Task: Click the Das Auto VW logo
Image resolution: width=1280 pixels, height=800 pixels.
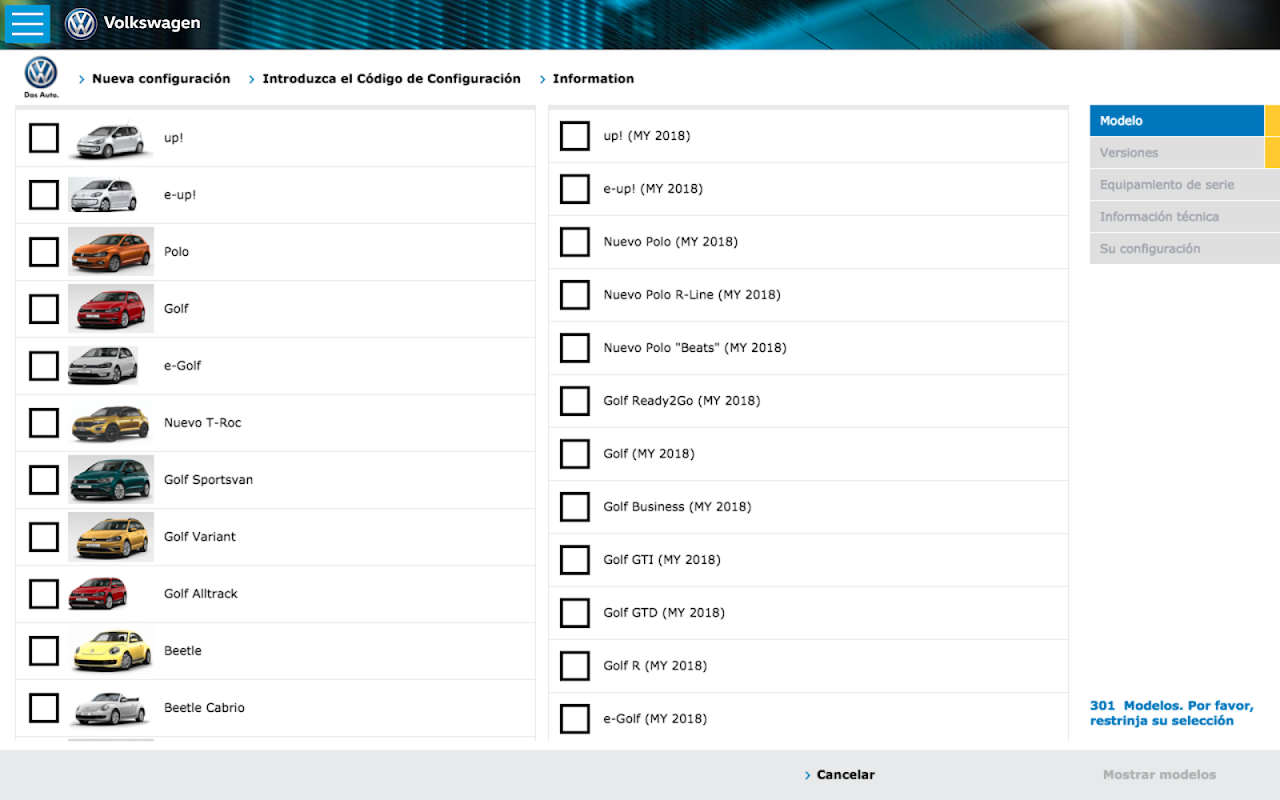Action: [x=41, y=78]
